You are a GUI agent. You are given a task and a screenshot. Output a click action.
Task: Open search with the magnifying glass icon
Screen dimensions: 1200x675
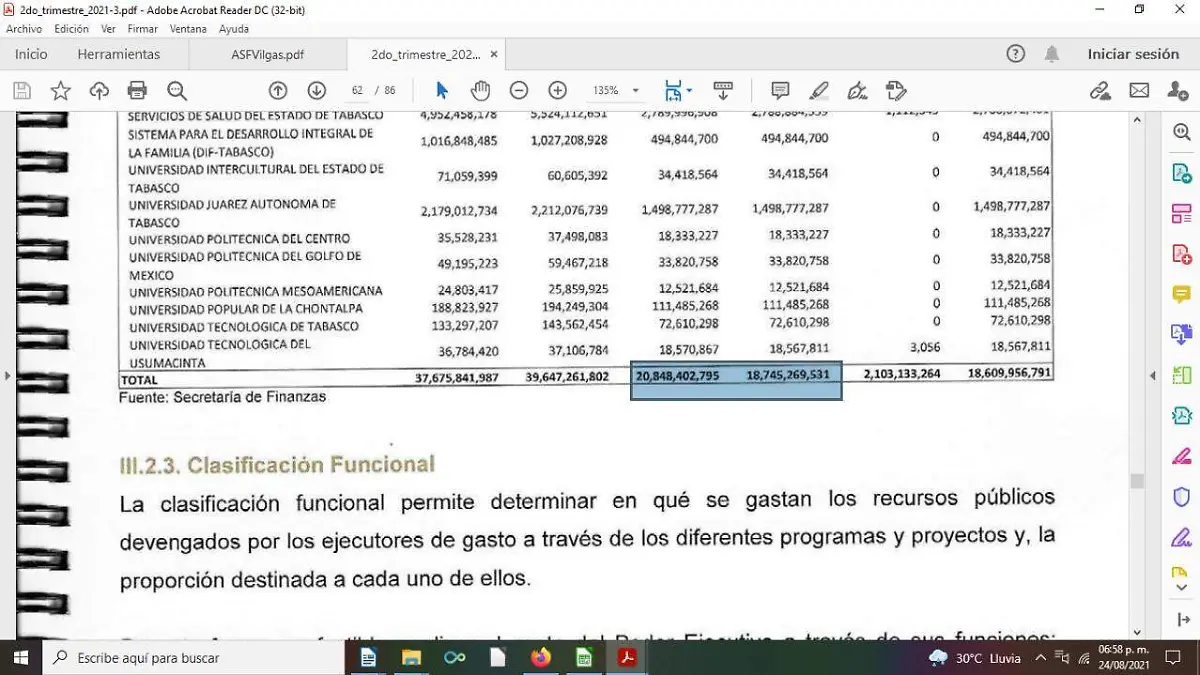point(177,90)
